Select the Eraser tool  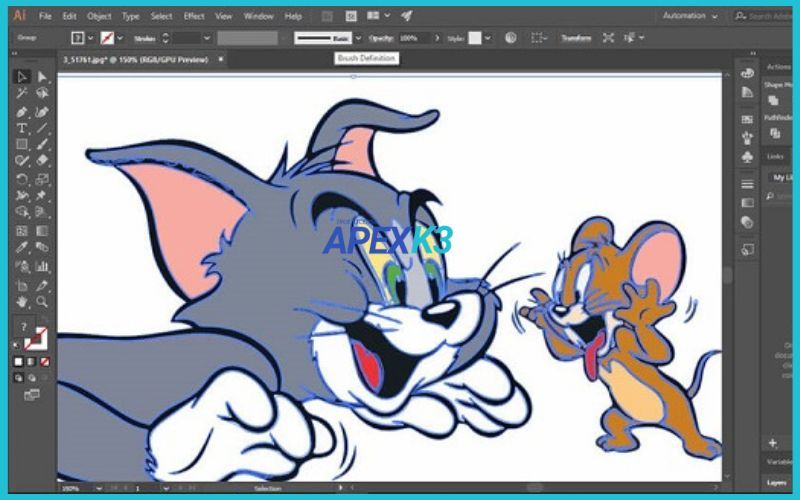click(42, 160)
